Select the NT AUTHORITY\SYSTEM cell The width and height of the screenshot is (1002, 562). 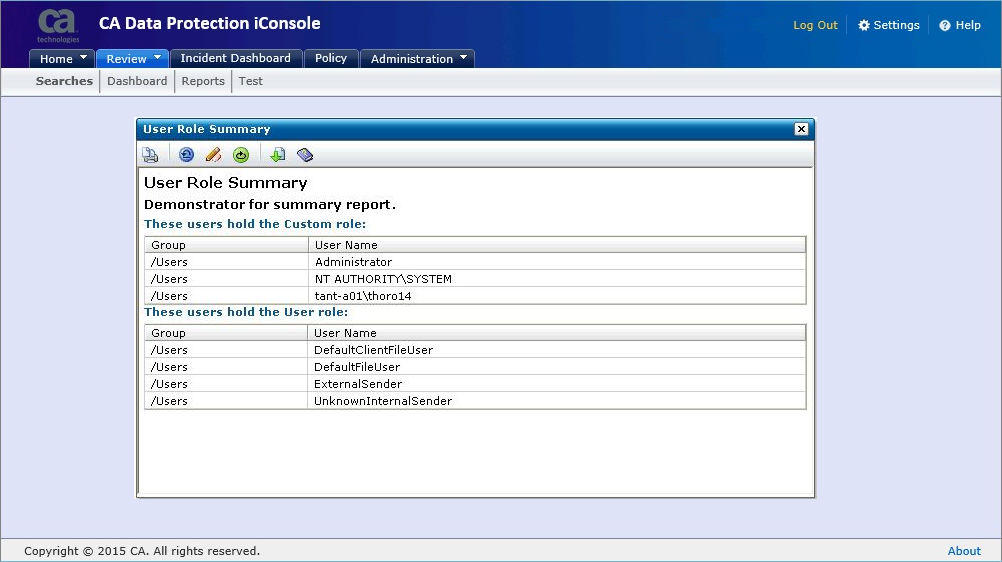click(x=557, y=279)
